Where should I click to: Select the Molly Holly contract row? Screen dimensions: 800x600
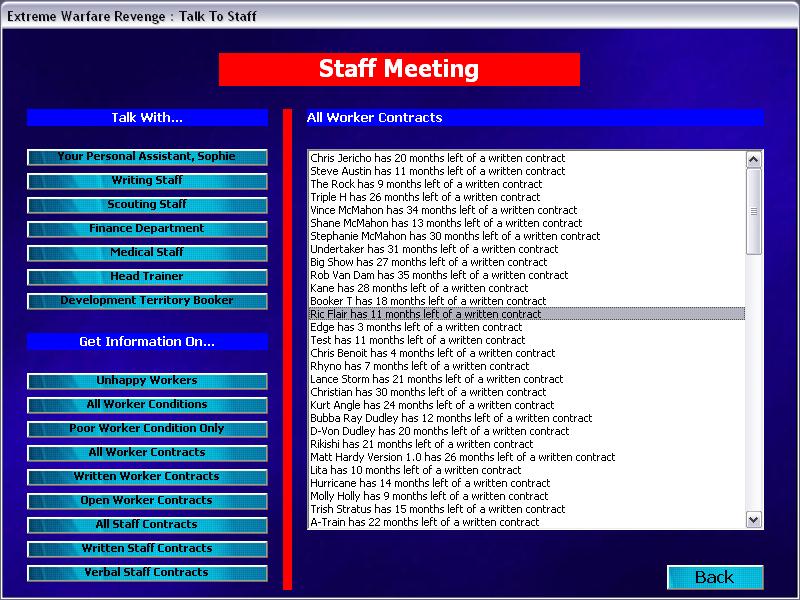(x=527, y=496)
